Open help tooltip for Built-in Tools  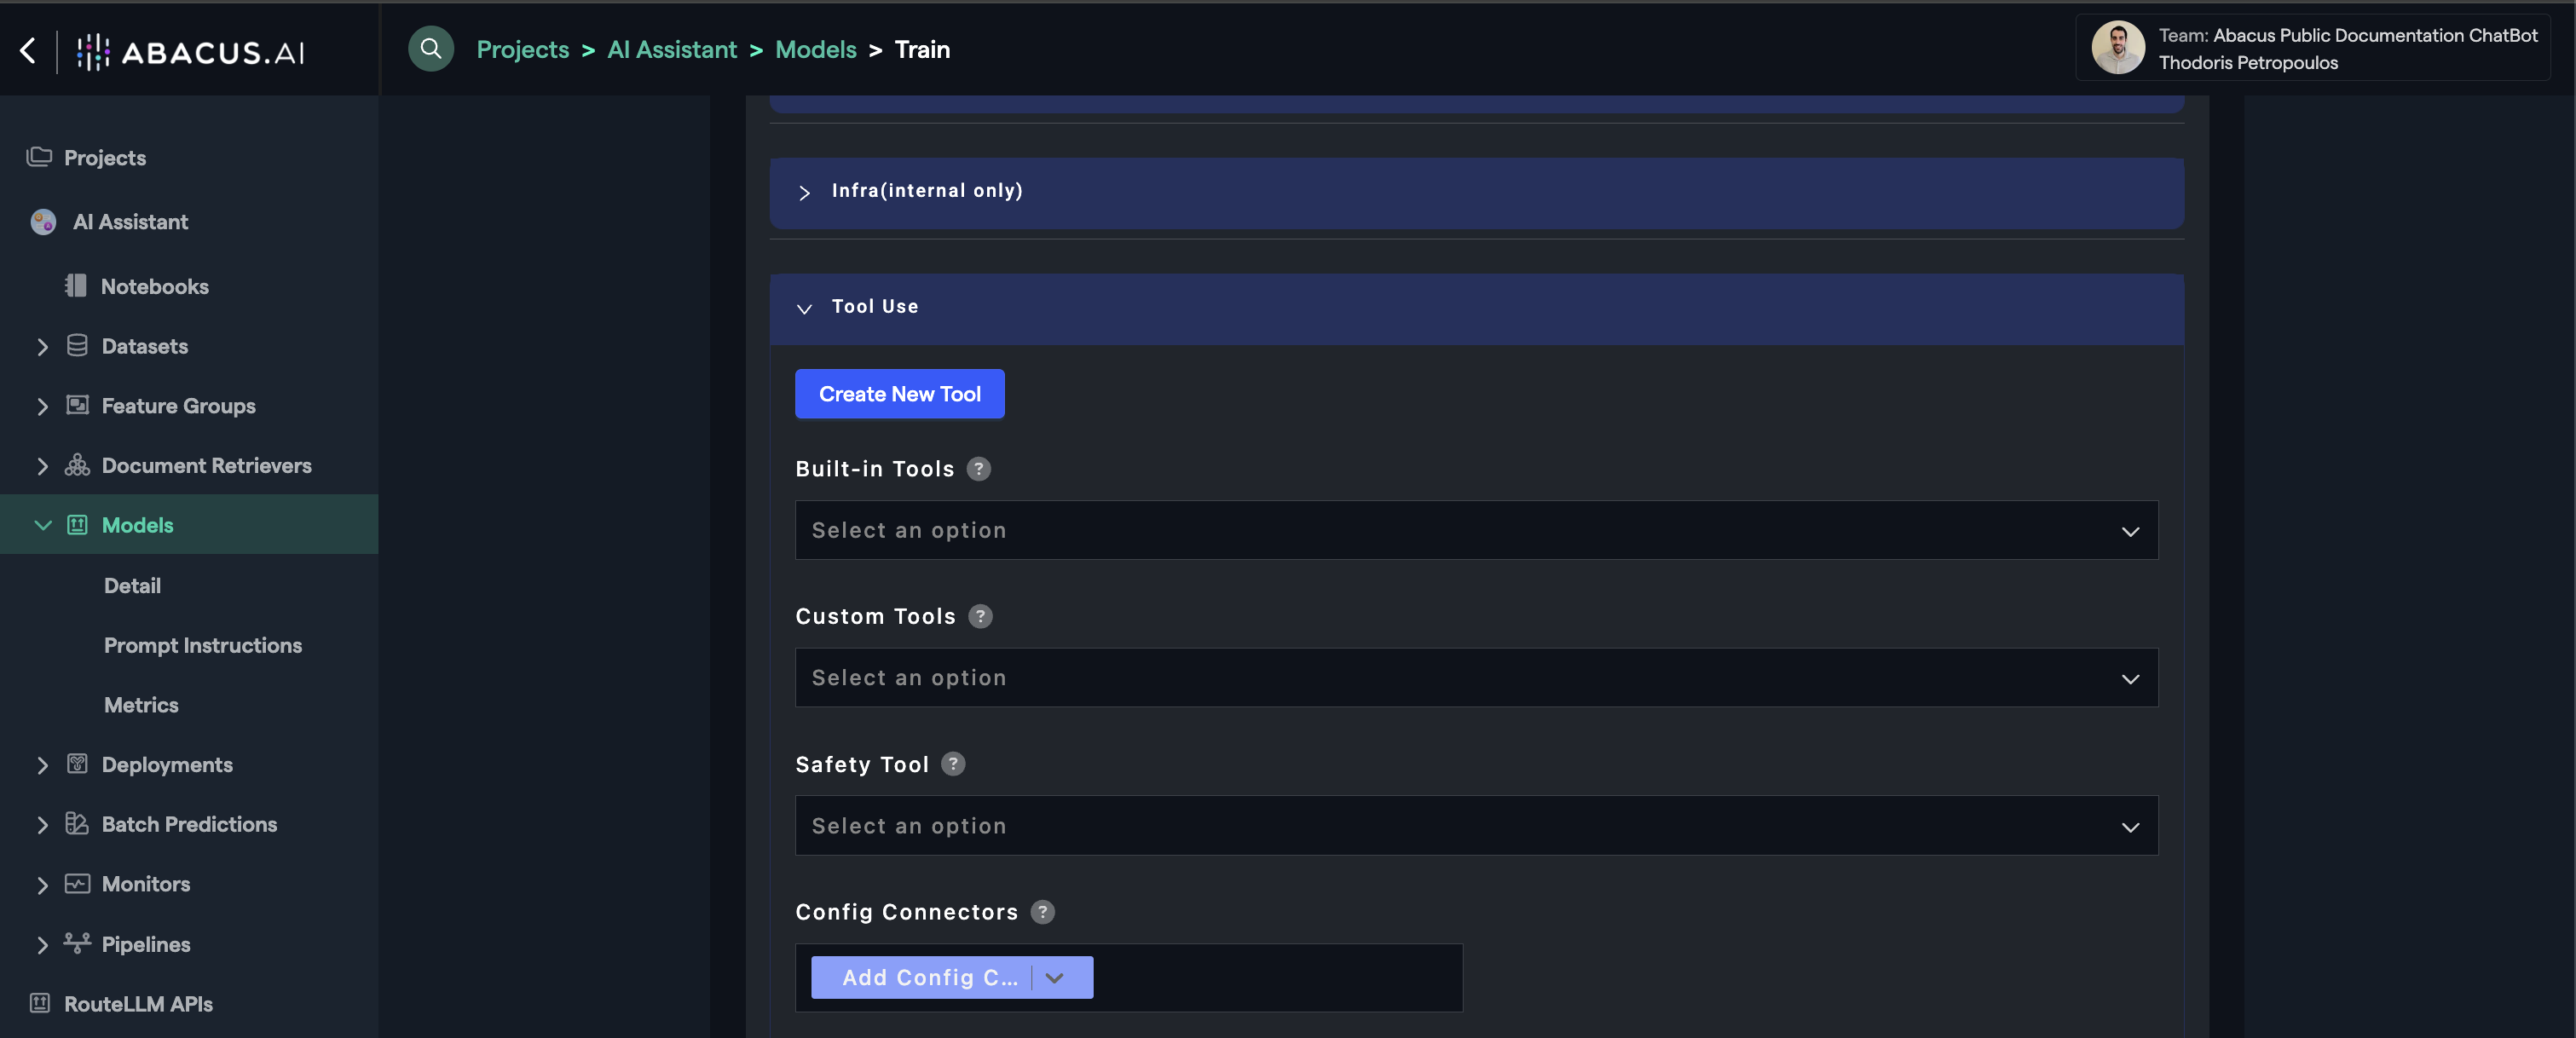pyautogui.click(x=978, y=468)
